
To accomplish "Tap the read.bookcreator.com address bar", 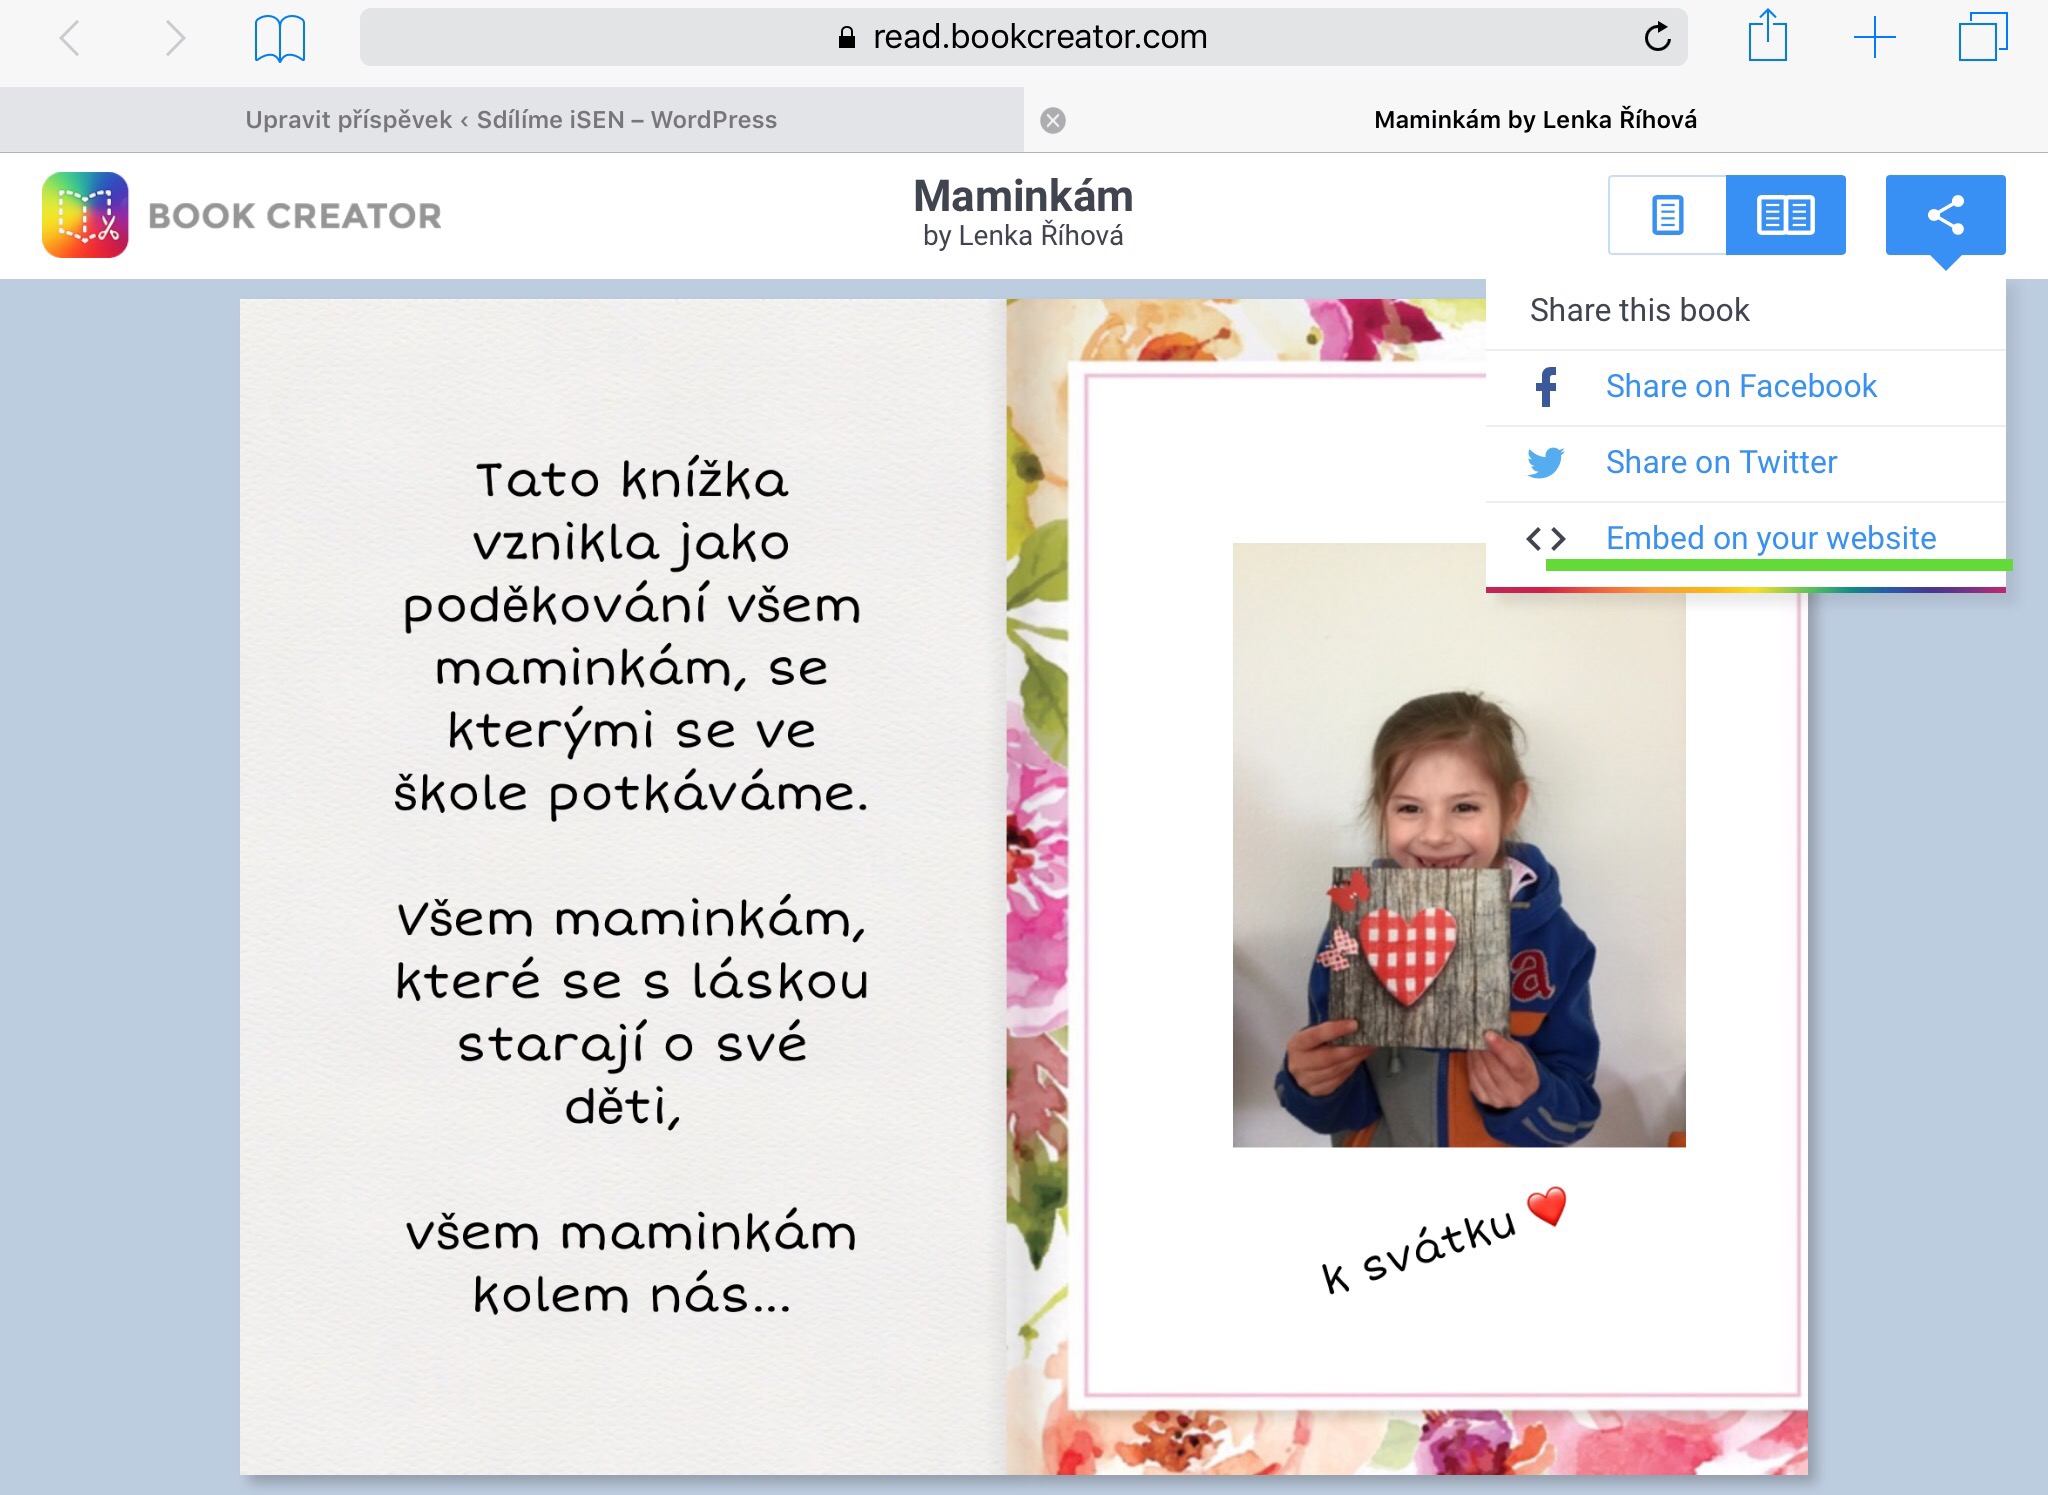I will 1023,37.
